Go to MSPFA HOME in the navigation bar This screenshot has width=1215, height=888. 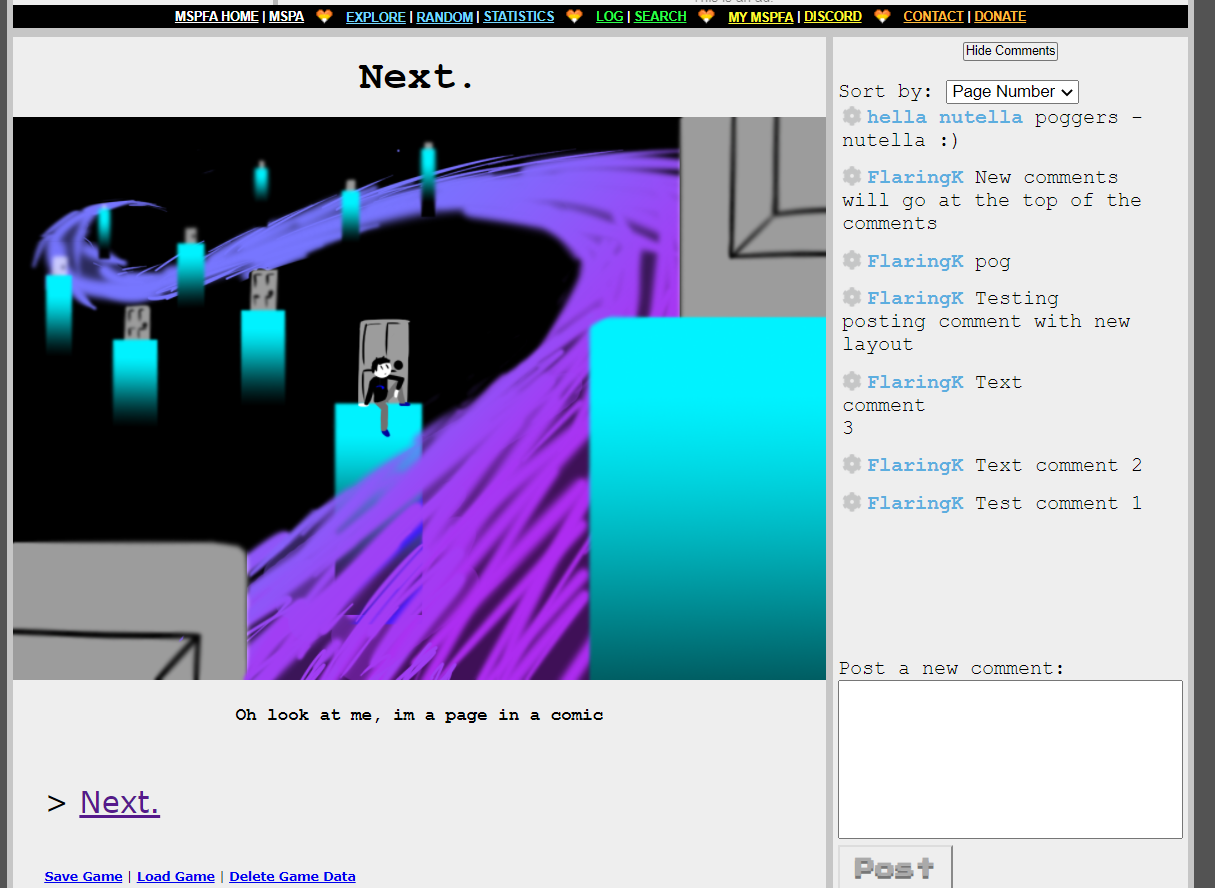coord(216,16)
